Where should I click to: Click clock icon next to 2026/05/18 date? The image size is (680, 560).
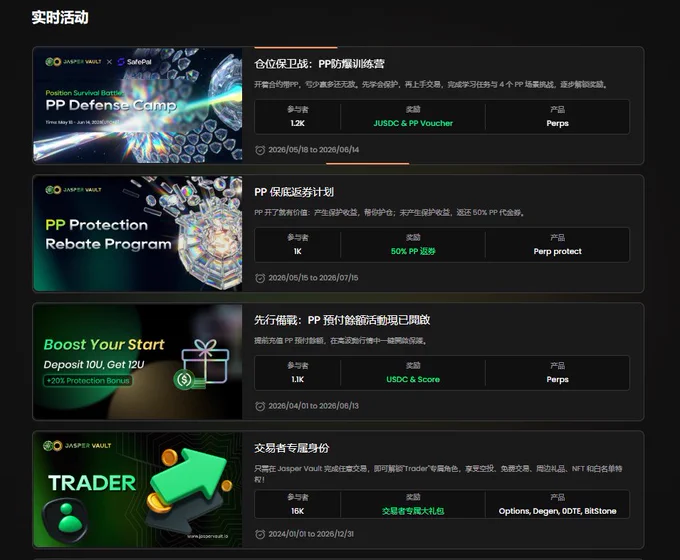click(260, 150)
